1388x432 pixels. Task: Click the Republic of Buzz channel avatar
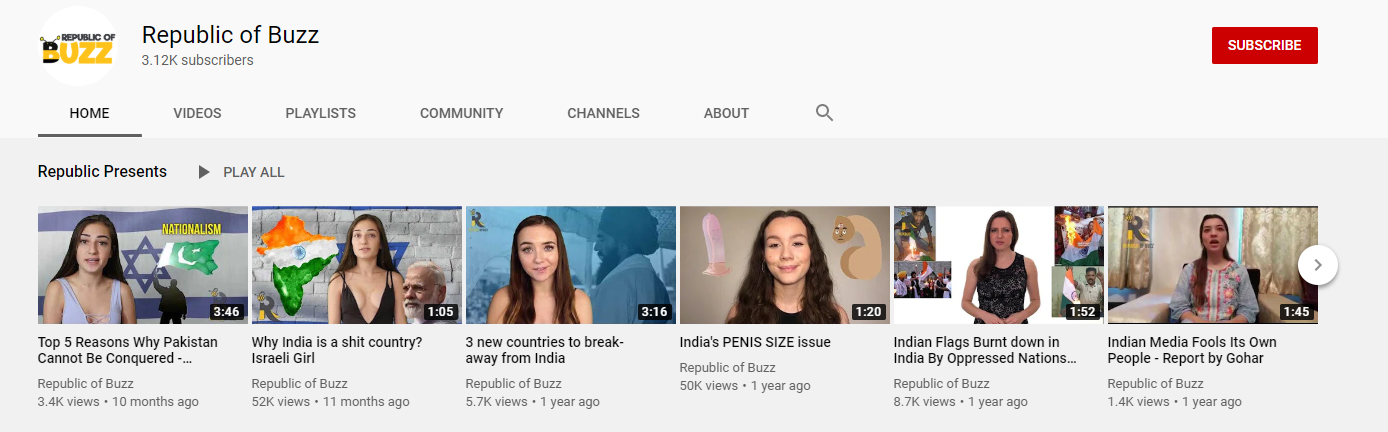(x=78, y=46)
